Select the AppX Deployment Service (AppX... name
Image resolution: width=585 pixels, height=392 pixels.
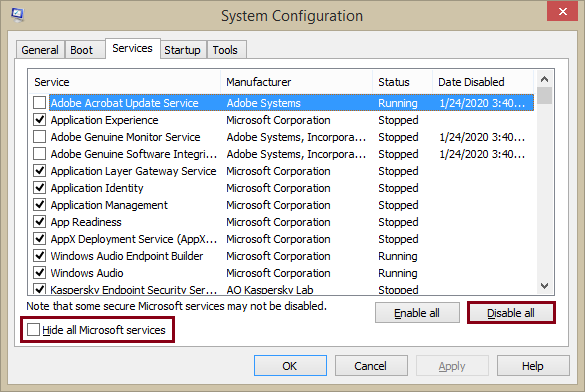[x=134, y=239]
